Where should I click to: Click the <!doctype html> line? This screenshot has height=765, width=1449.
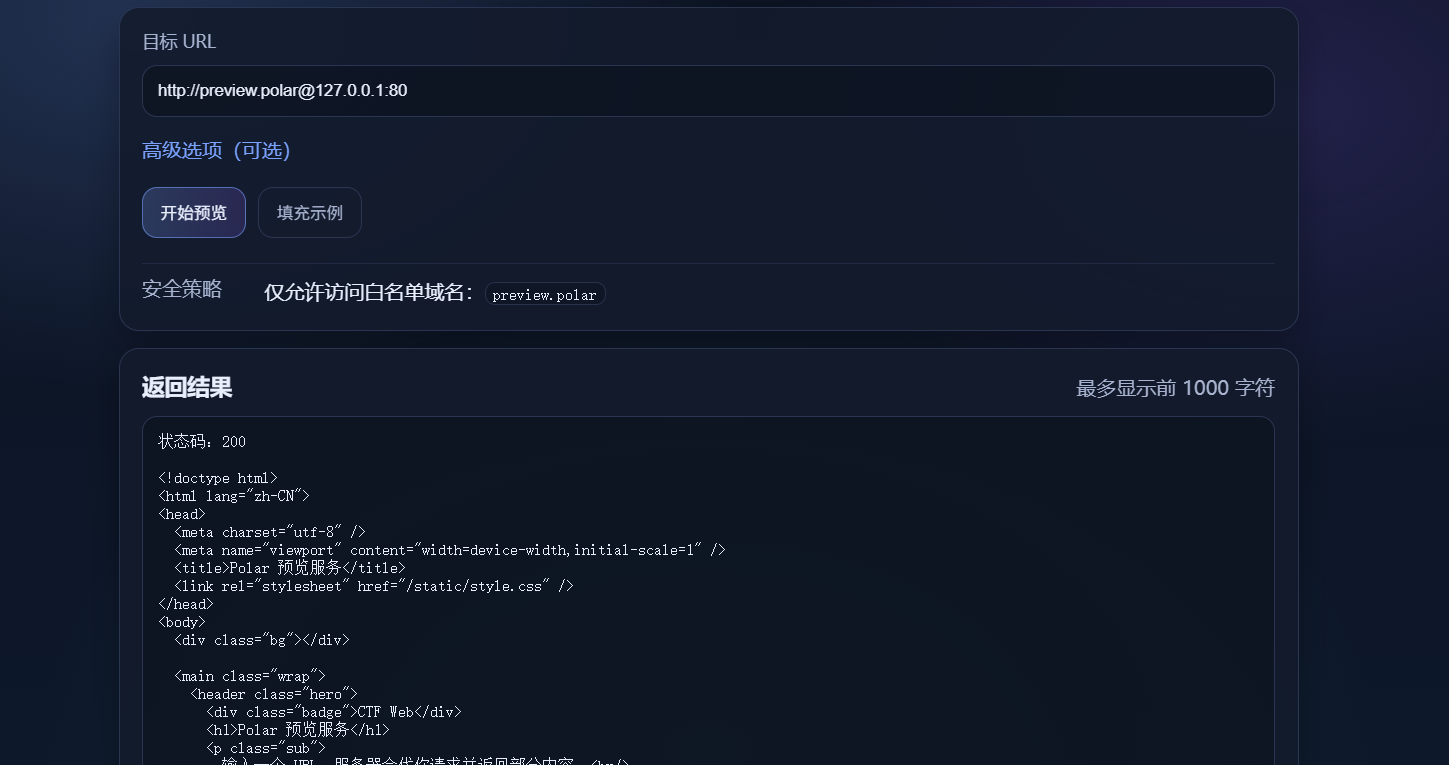pos(218,478)
